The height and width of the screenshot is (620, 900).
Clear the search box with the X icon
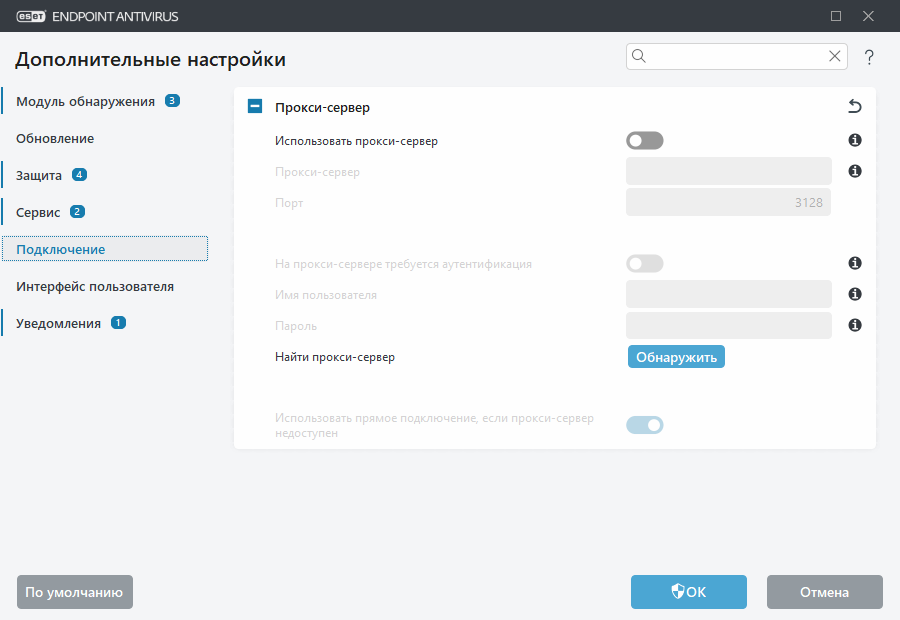[835, 57]
